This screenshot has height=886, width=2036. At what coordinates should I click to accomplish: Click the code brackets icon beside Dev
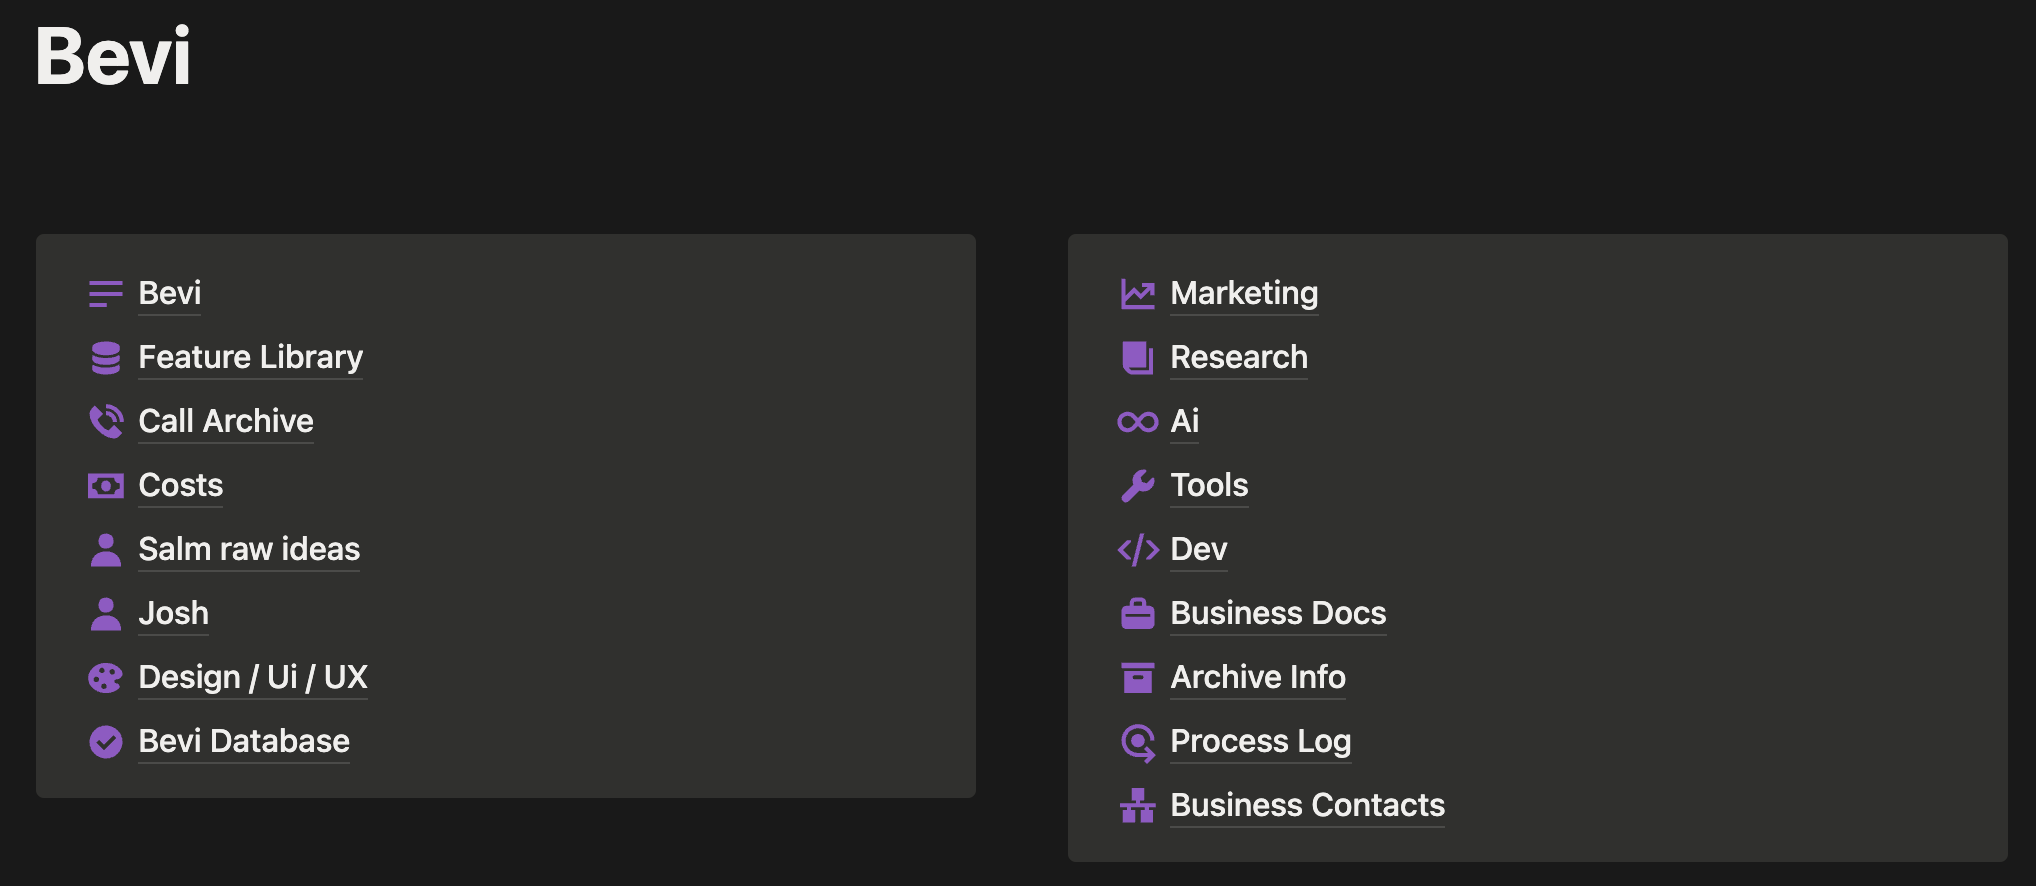tap(1137, 550)
